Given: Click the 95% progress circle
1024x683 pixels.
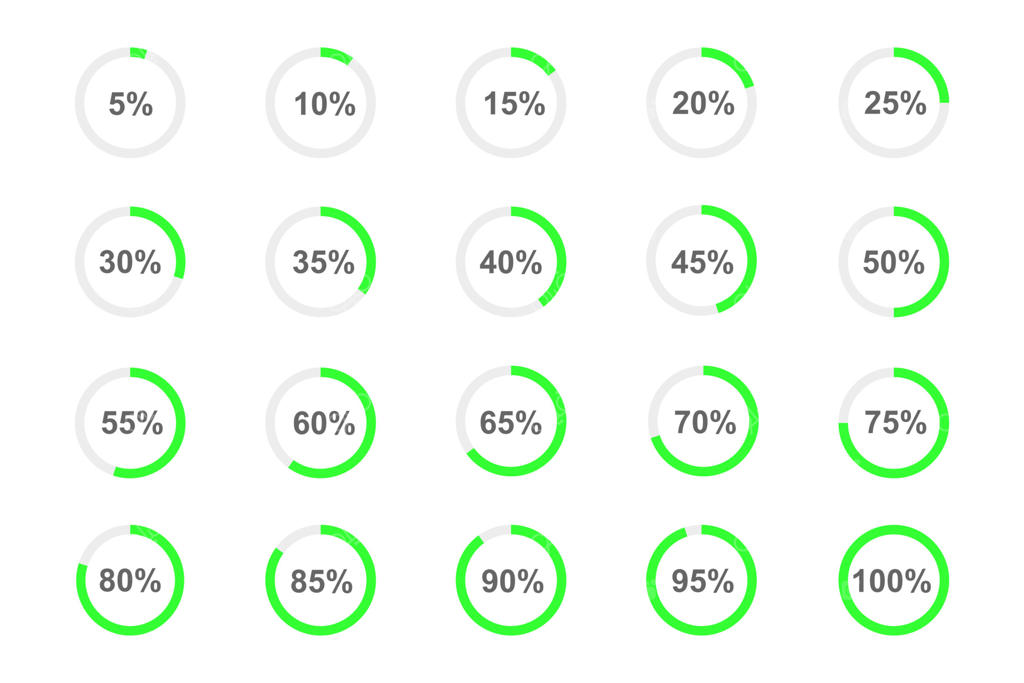Looking at the screenshot, I should tap(702, 580).
